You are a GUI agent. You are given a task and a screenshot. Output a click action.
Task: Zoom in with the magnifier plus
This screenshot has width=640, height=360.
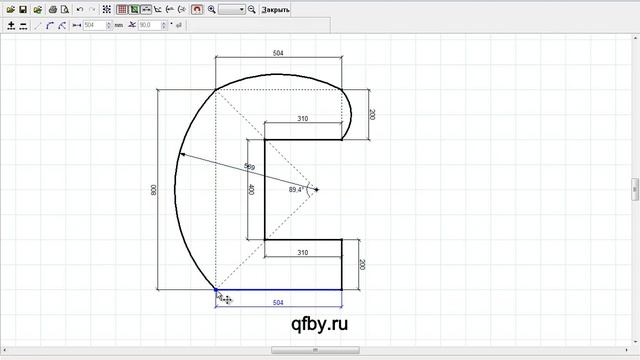pos(211,9)
